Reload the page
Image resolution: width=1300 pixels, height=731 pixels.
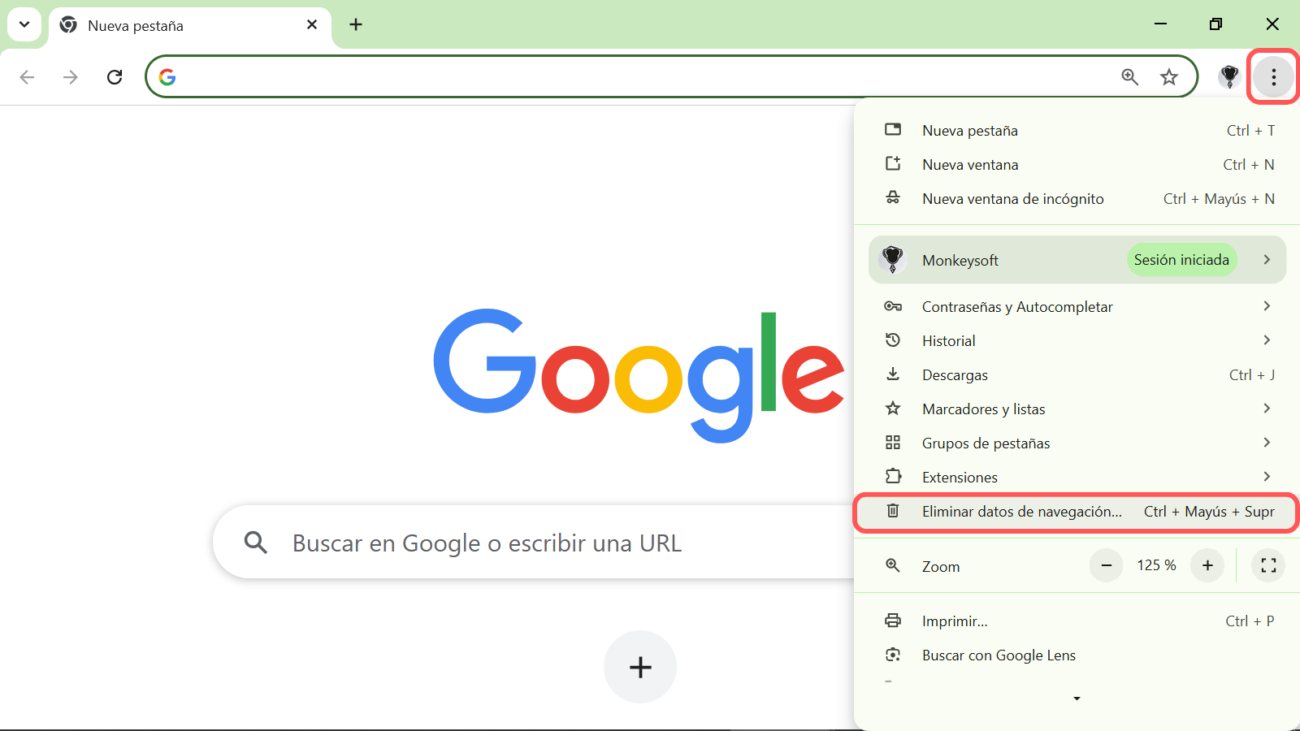(114, 77)
